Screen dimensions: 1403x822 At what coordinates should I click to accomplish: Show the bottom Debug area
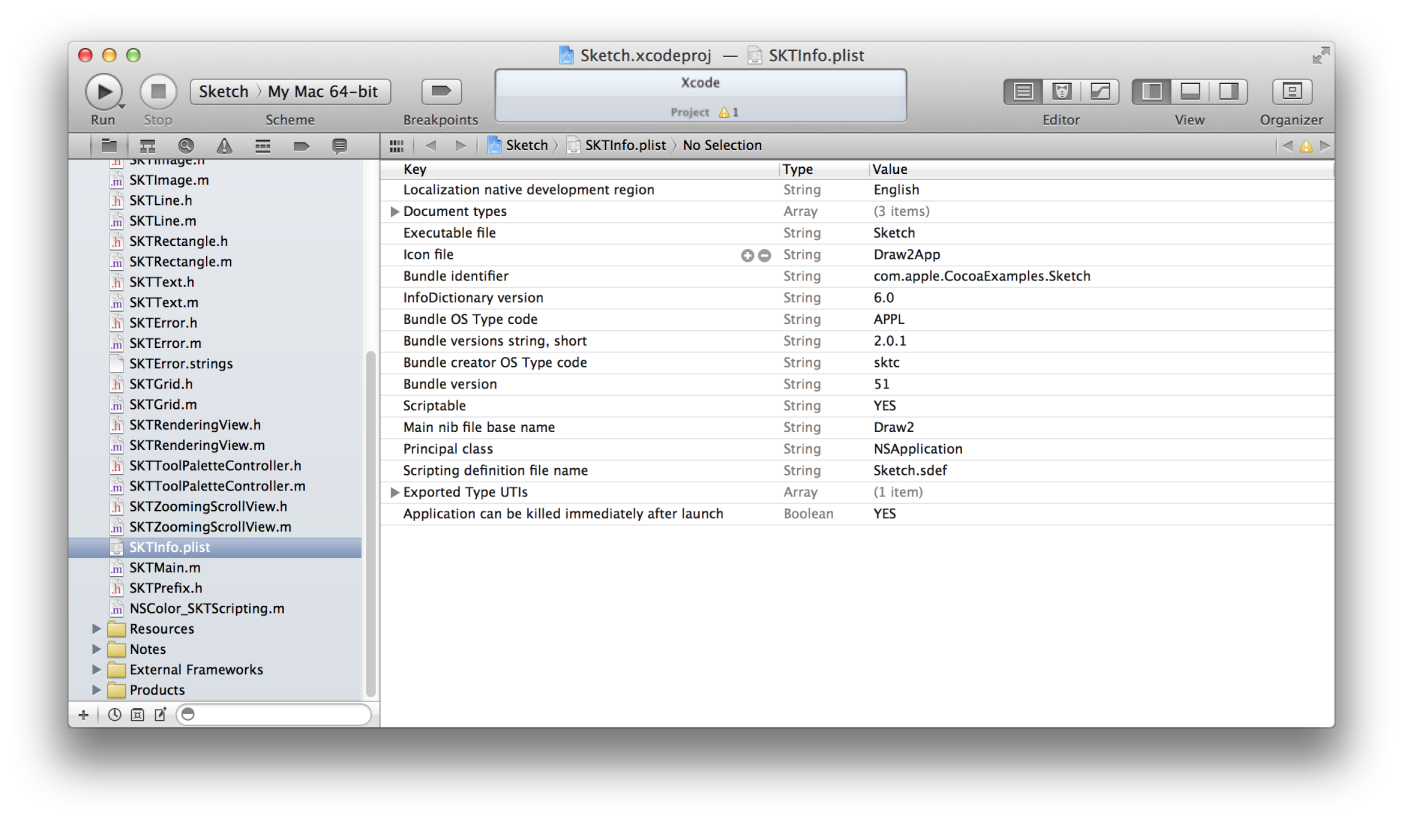[1190, 92]
